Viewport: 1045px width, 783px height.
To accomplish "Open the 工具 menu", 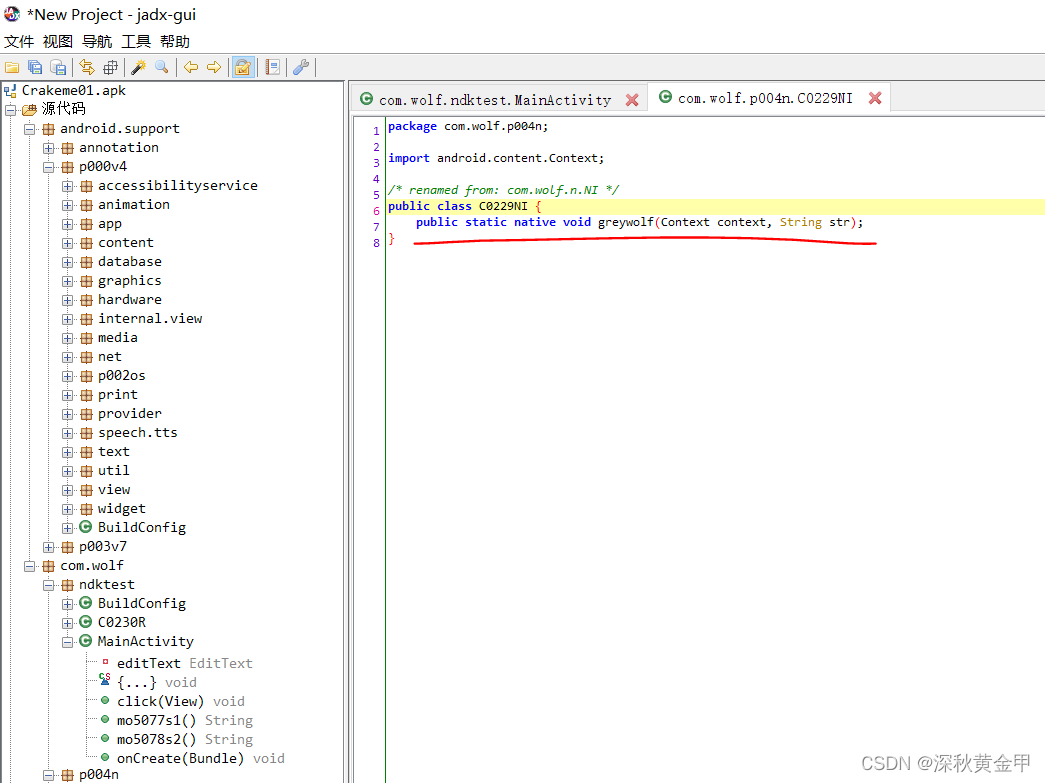I will [136, 41].
